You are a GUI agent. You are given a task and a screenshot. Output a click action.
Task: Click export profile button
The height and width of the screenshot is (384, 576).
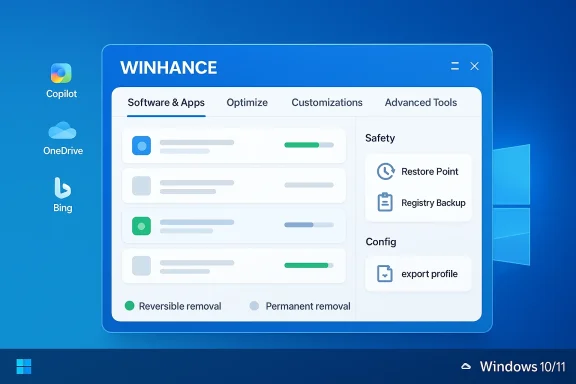(x=418, y=274)
